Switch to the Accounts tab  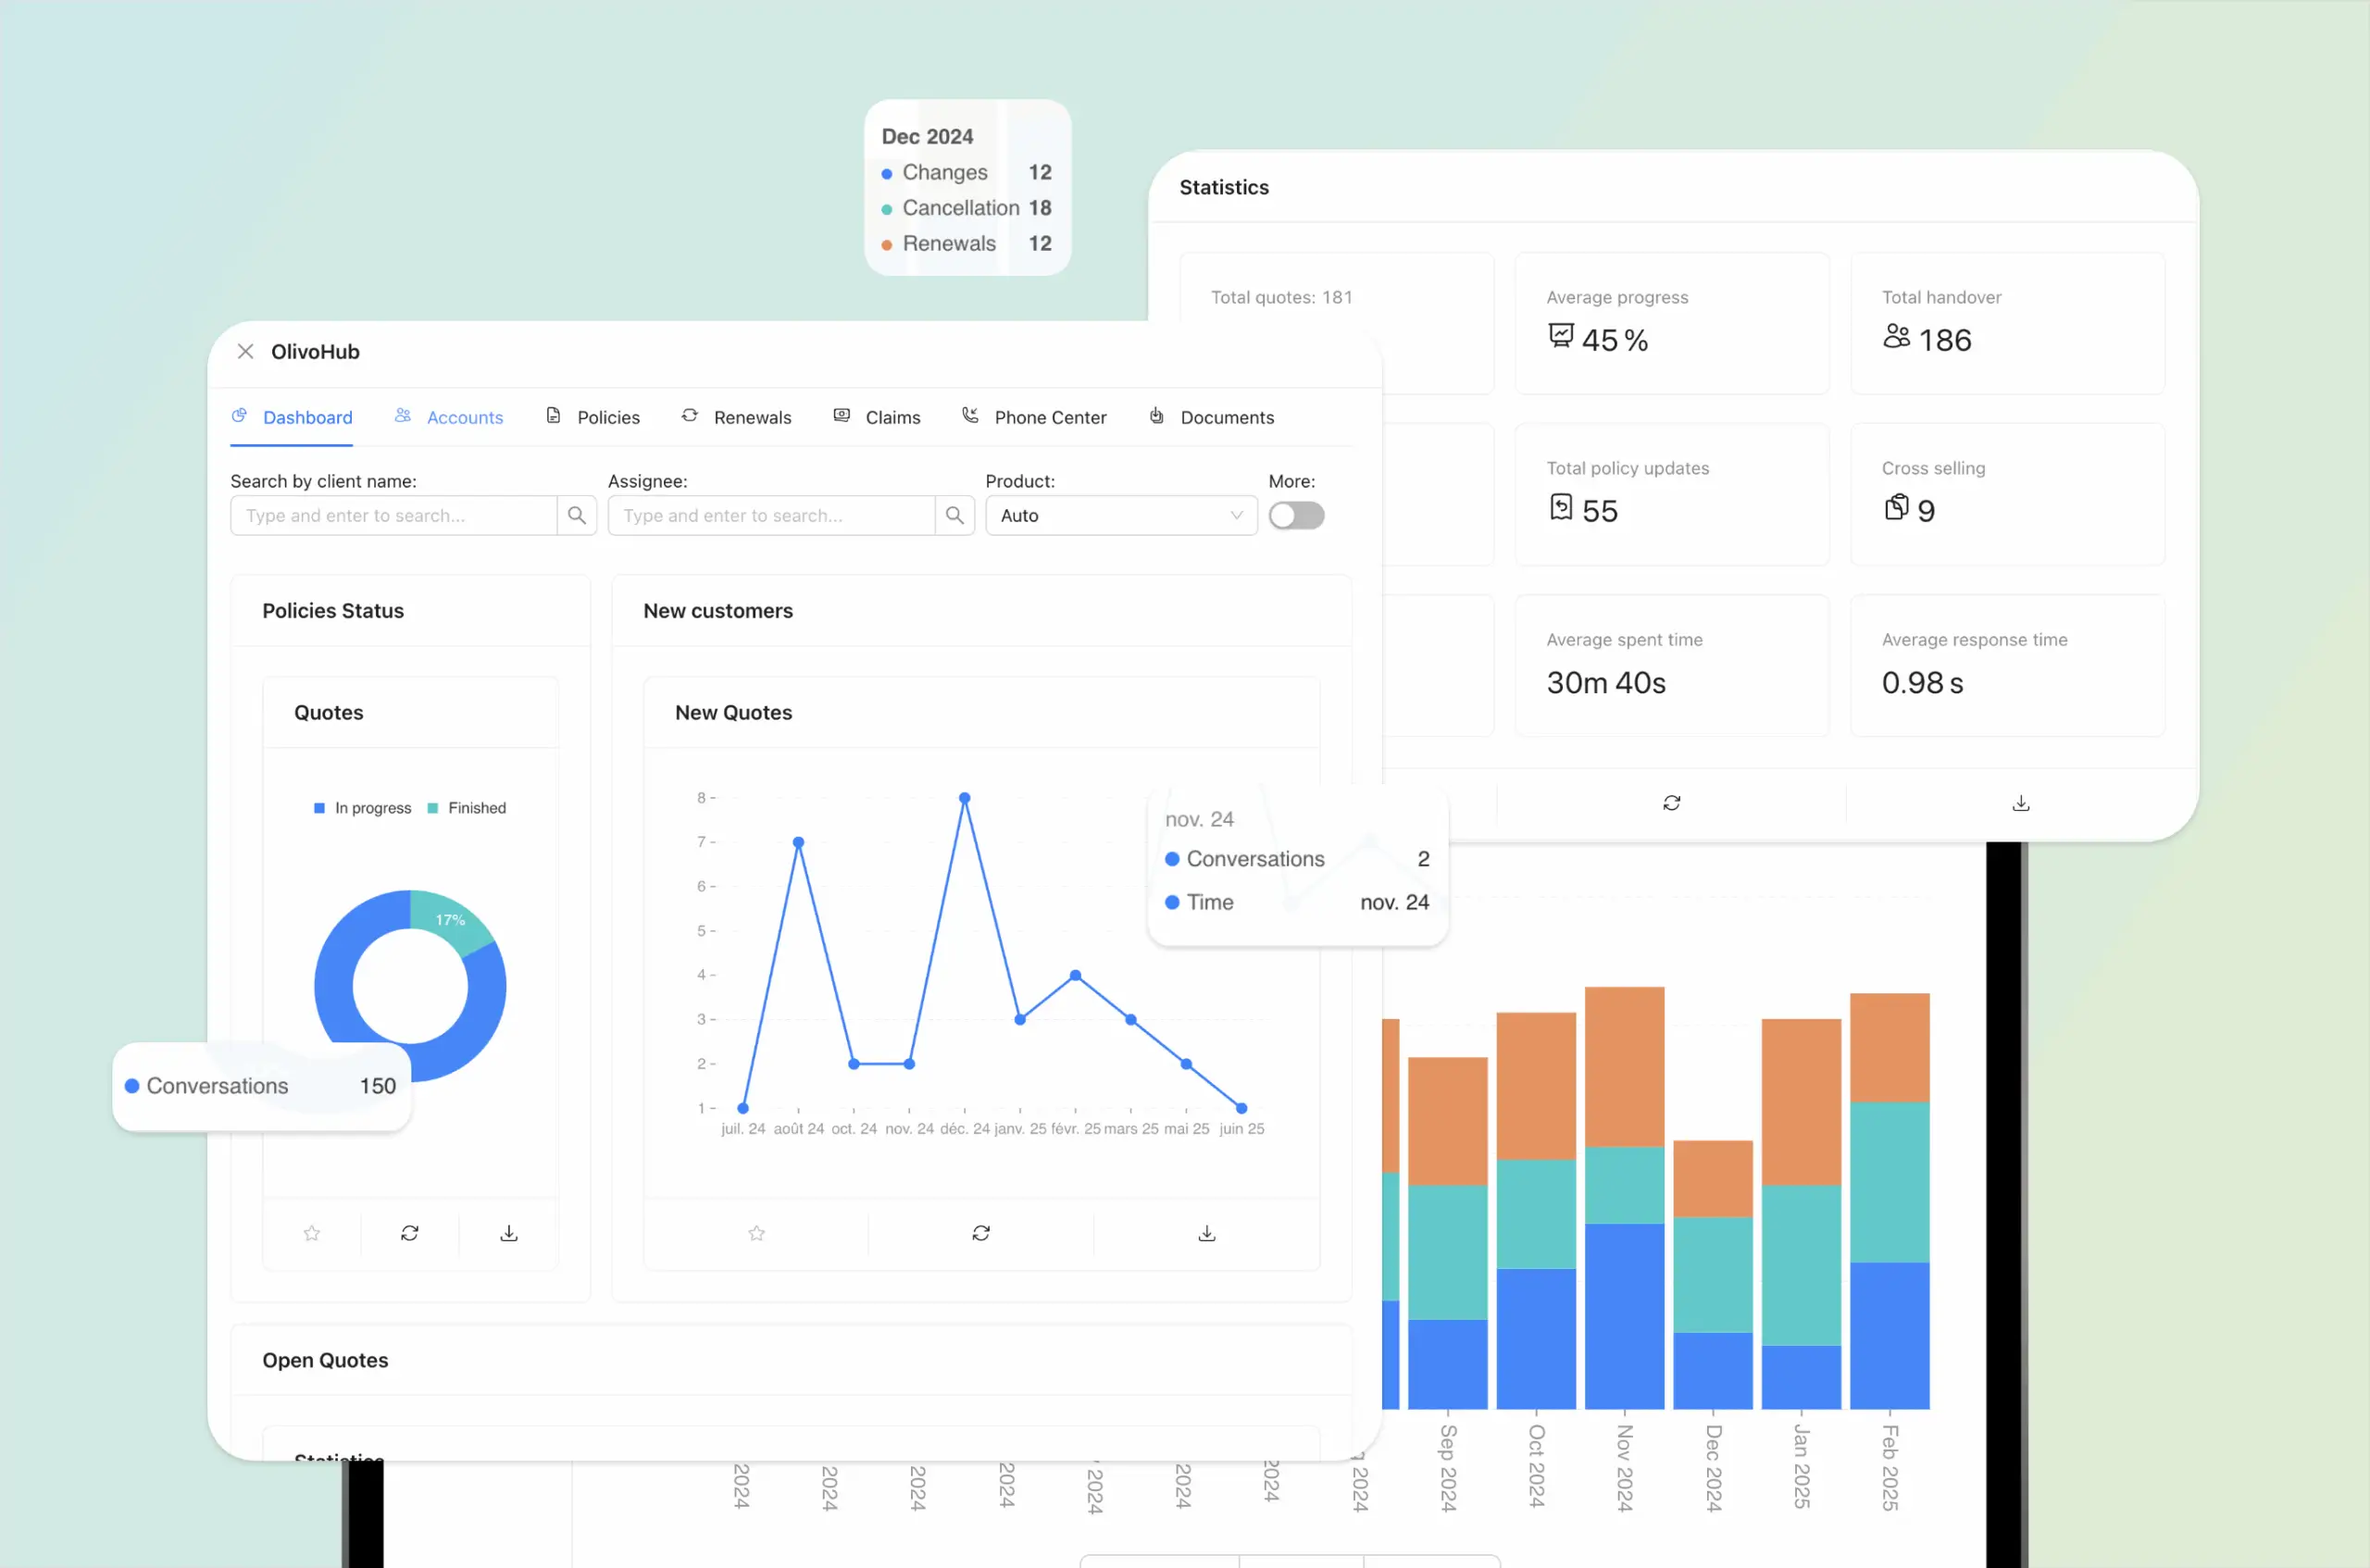click(x=464, y=416)
